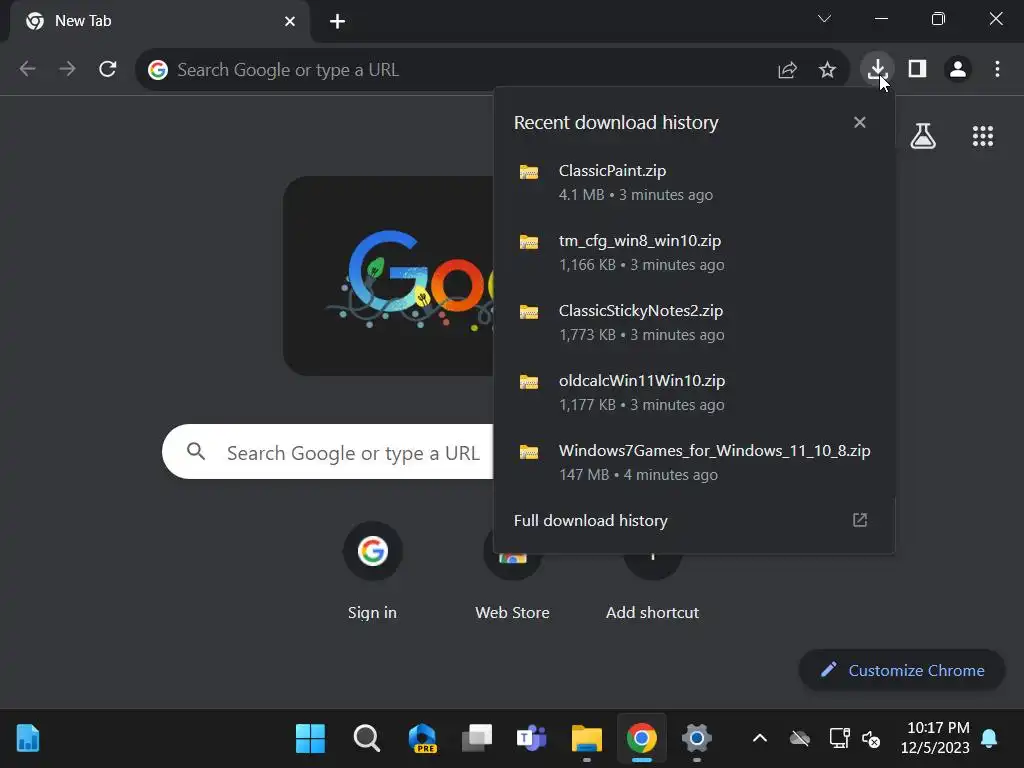
Task: Click the ClassicPaint.zip folder icon
Action: pos(529,172)
